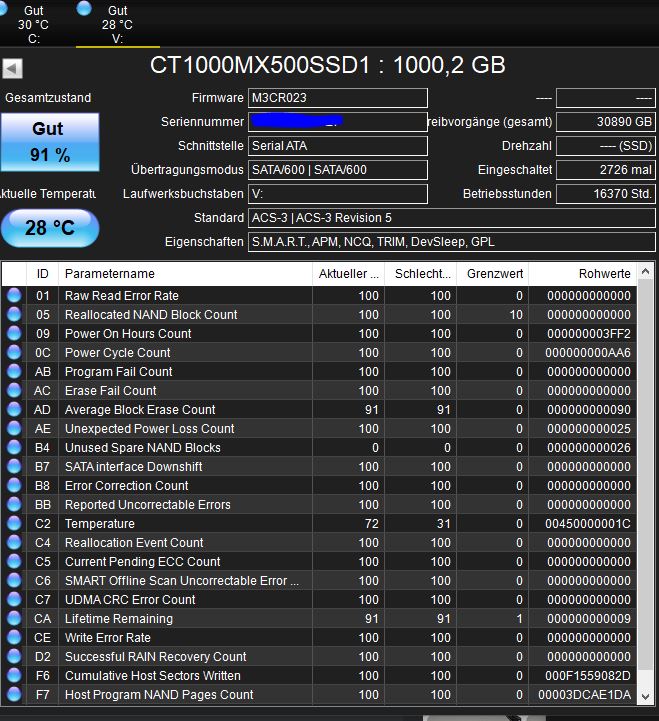
Task: Click the Firmware field M3CR023
Action: (338, 98)
